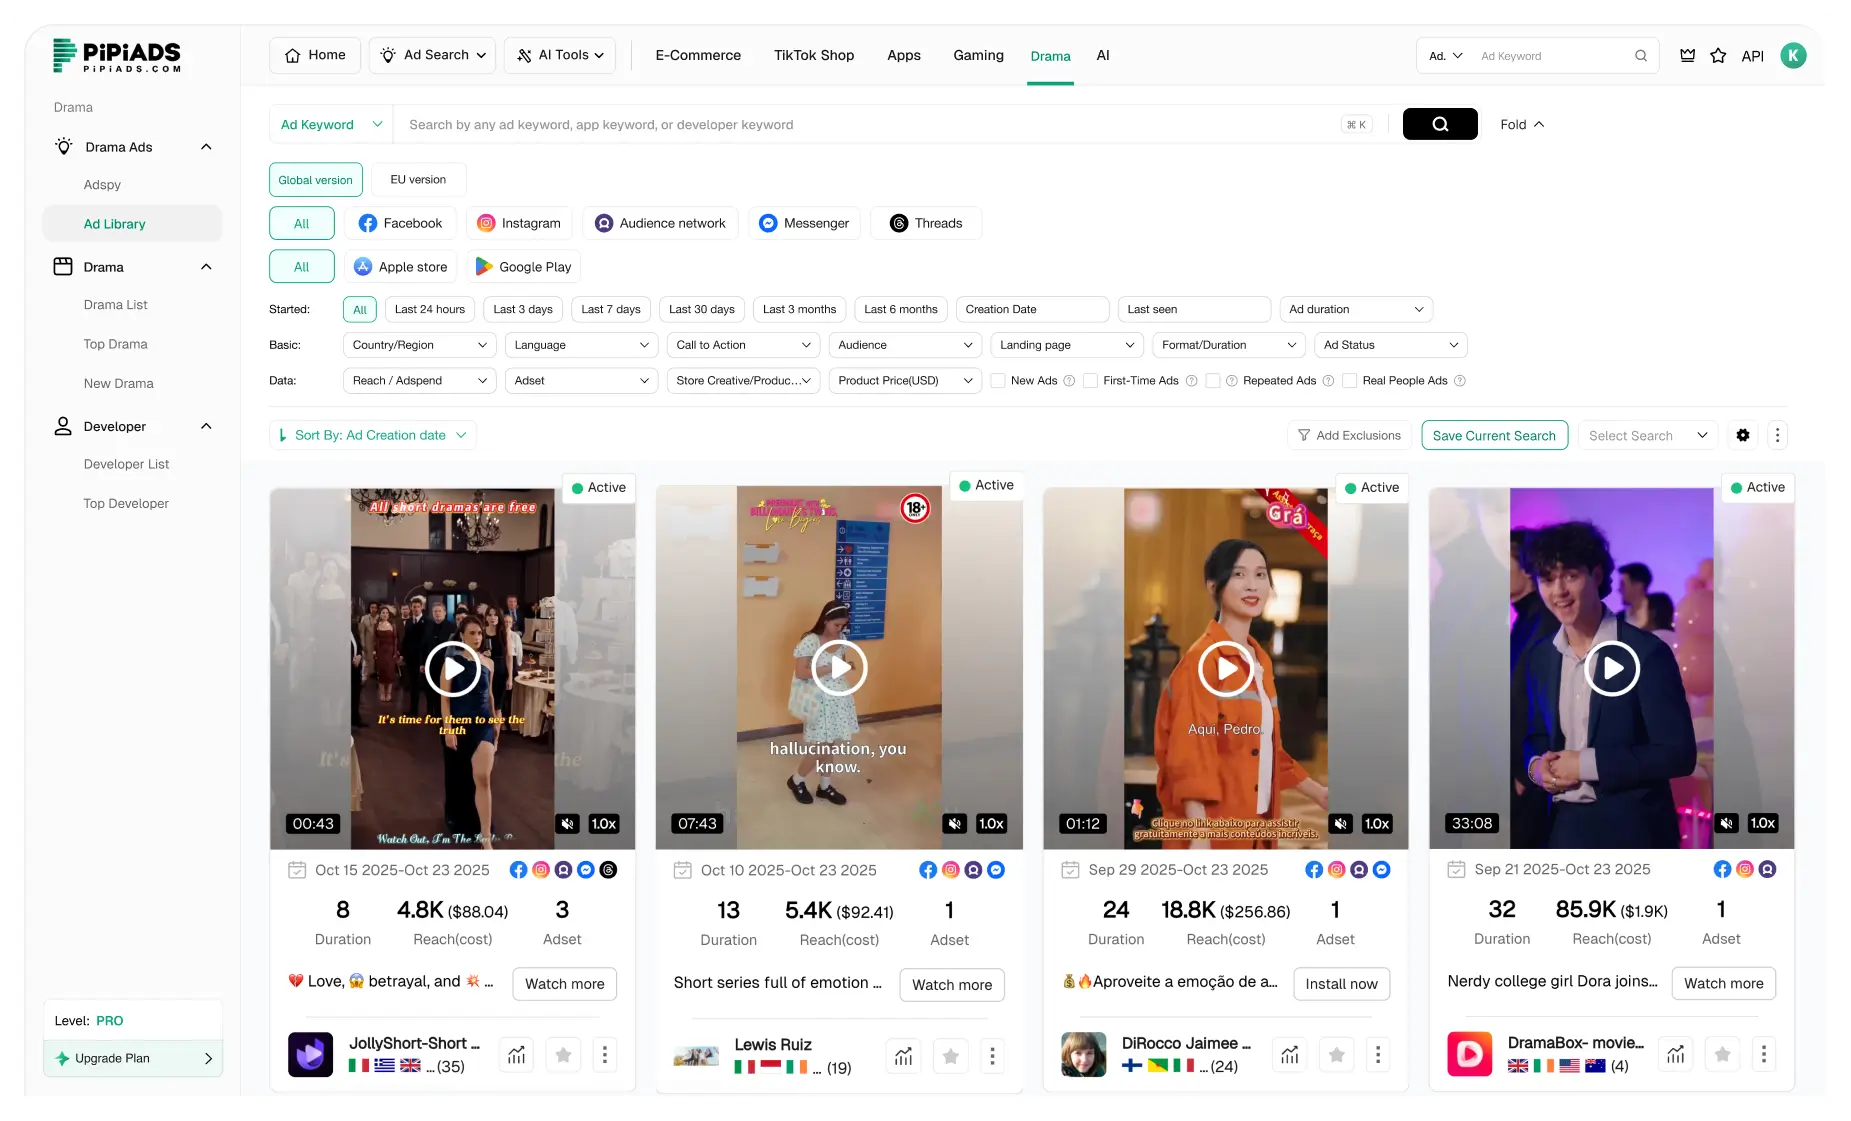The height and width of the screenshot is (1121, 1851).
Task: Tick the Real People Ads checkbox
Action: click(1349, 381)
